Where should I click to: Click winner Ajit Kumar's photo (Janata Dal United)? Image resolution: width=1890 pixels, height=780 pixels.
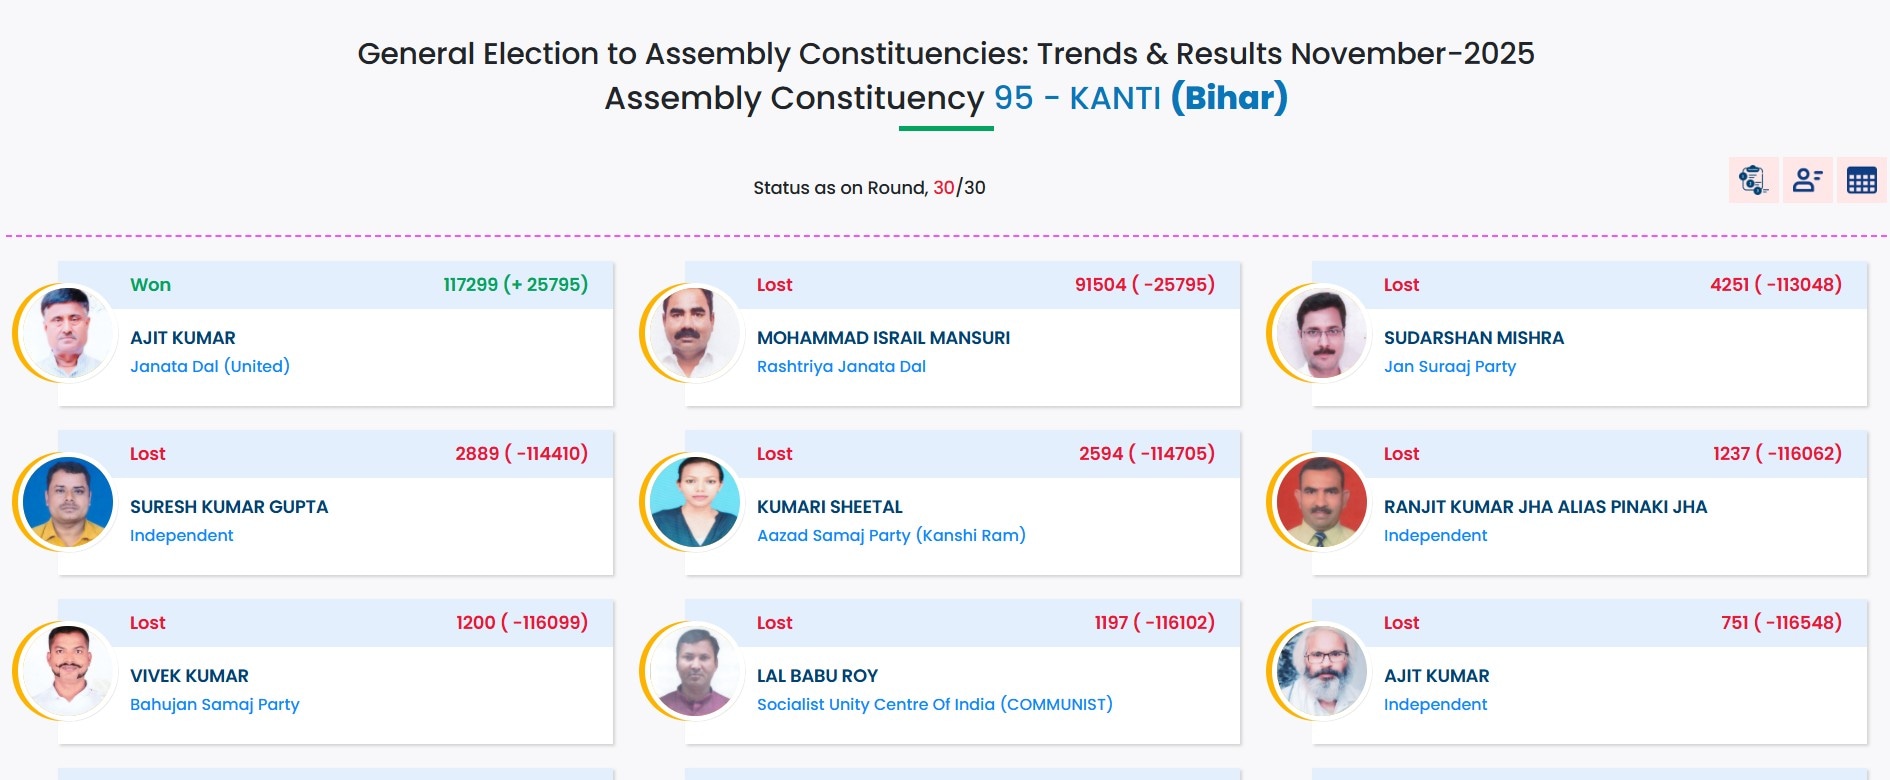click(x=67, y=333)
